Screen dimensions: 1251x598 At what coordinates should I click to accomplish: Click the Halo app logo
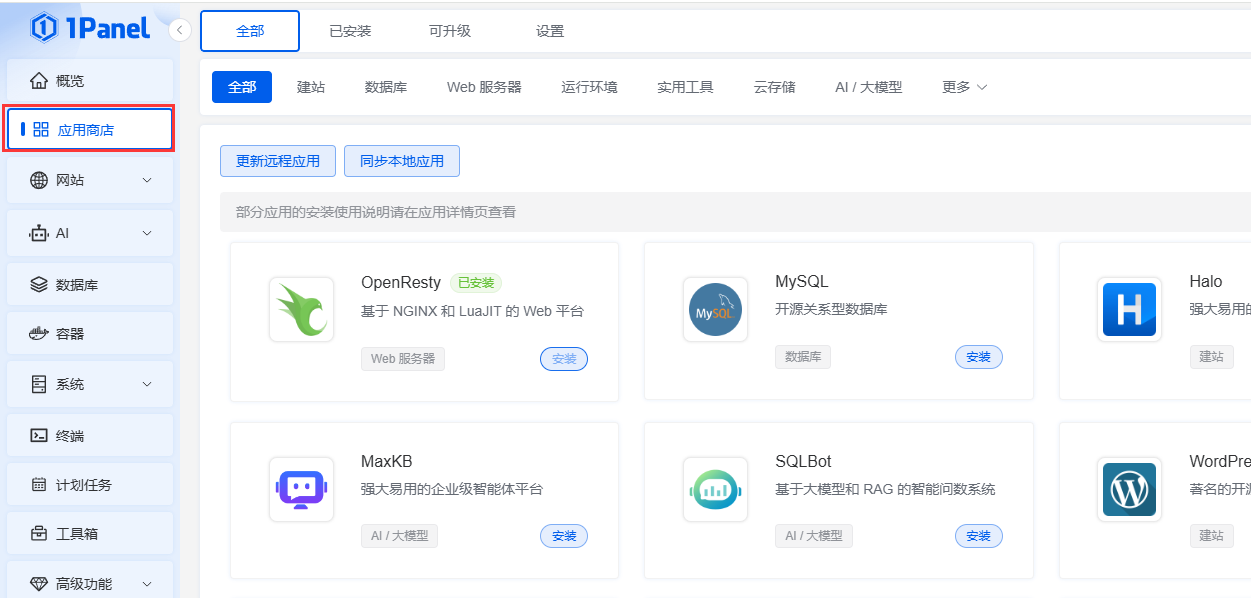1129,309
